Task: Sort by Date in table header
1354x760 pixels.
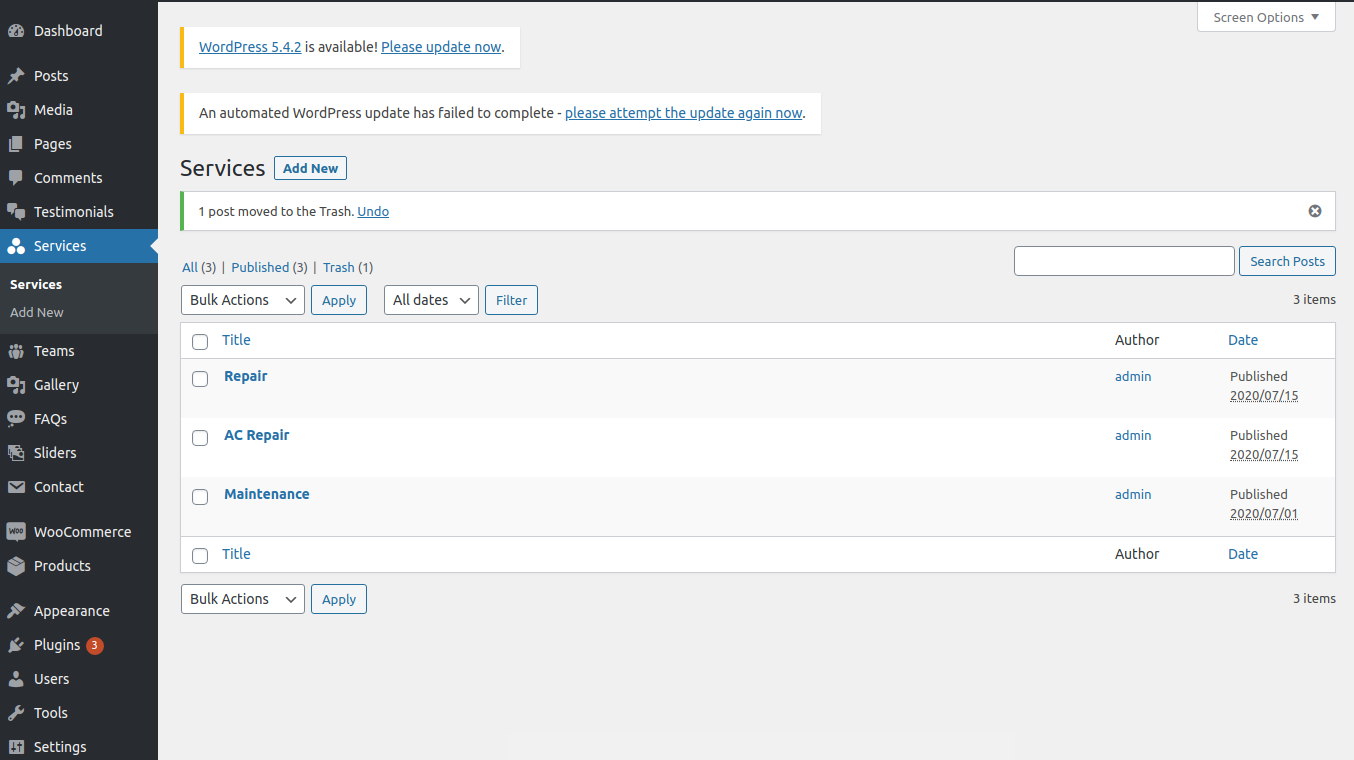Action: (x=1243, y=340)
